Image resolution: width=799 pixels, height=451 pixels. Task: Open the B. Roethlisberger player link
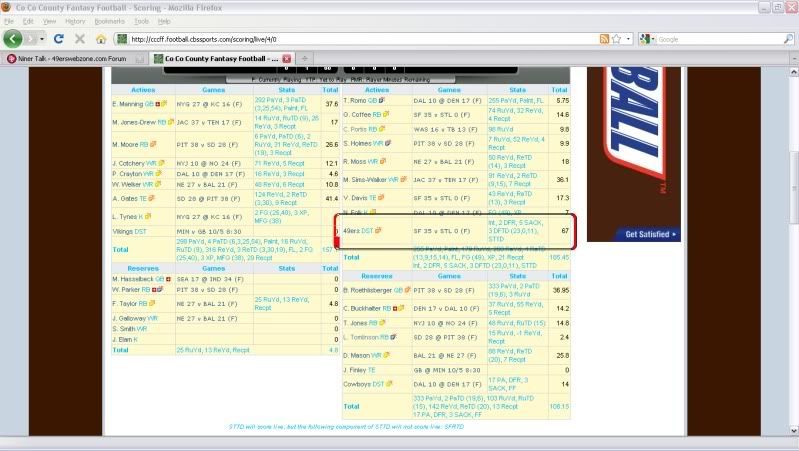367,290
